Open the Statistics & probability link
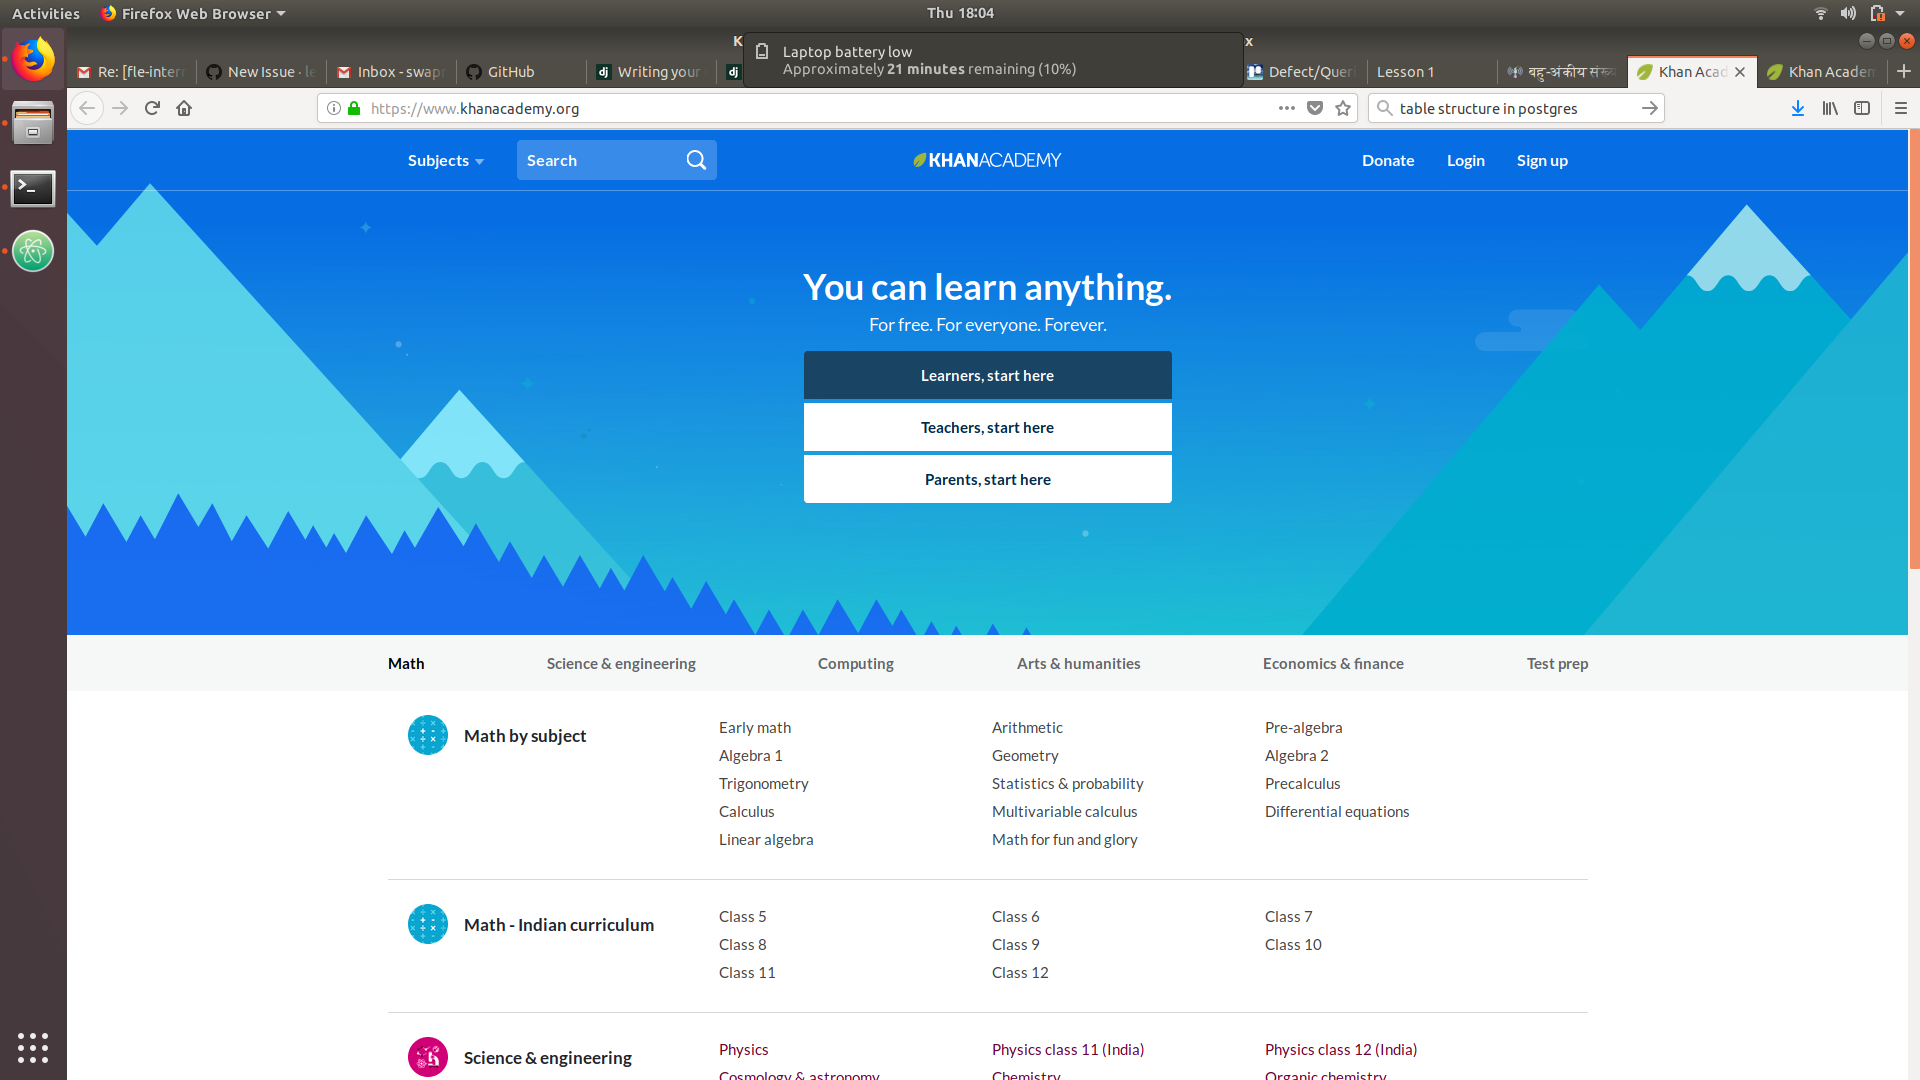The height and width of the screenshot is (1080, 1920). pos(1067,783)
